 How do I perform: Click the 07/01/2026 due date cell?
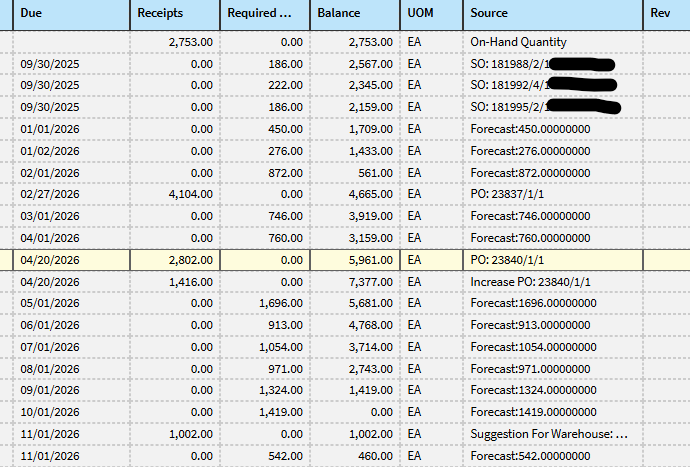72,347
